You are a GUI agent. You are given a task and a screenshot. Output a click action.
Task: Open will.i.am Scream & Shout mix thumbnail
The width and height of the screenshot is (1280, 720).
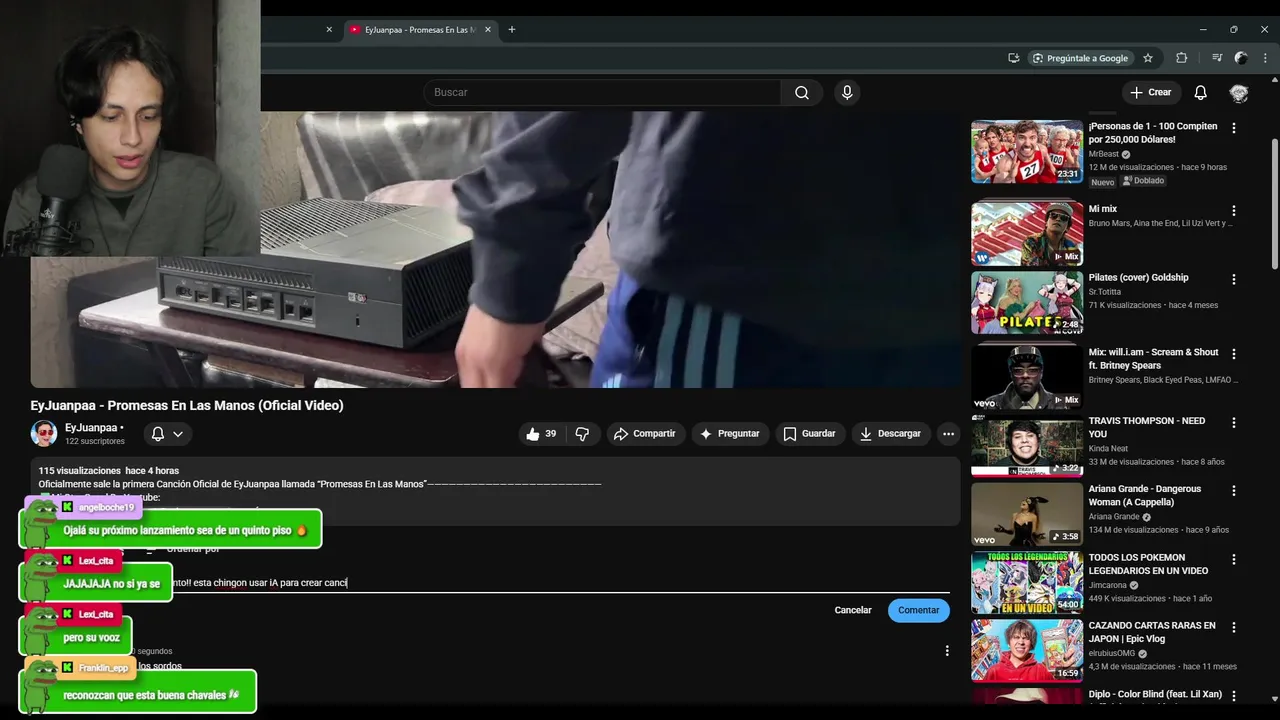tap(1027, 377)
